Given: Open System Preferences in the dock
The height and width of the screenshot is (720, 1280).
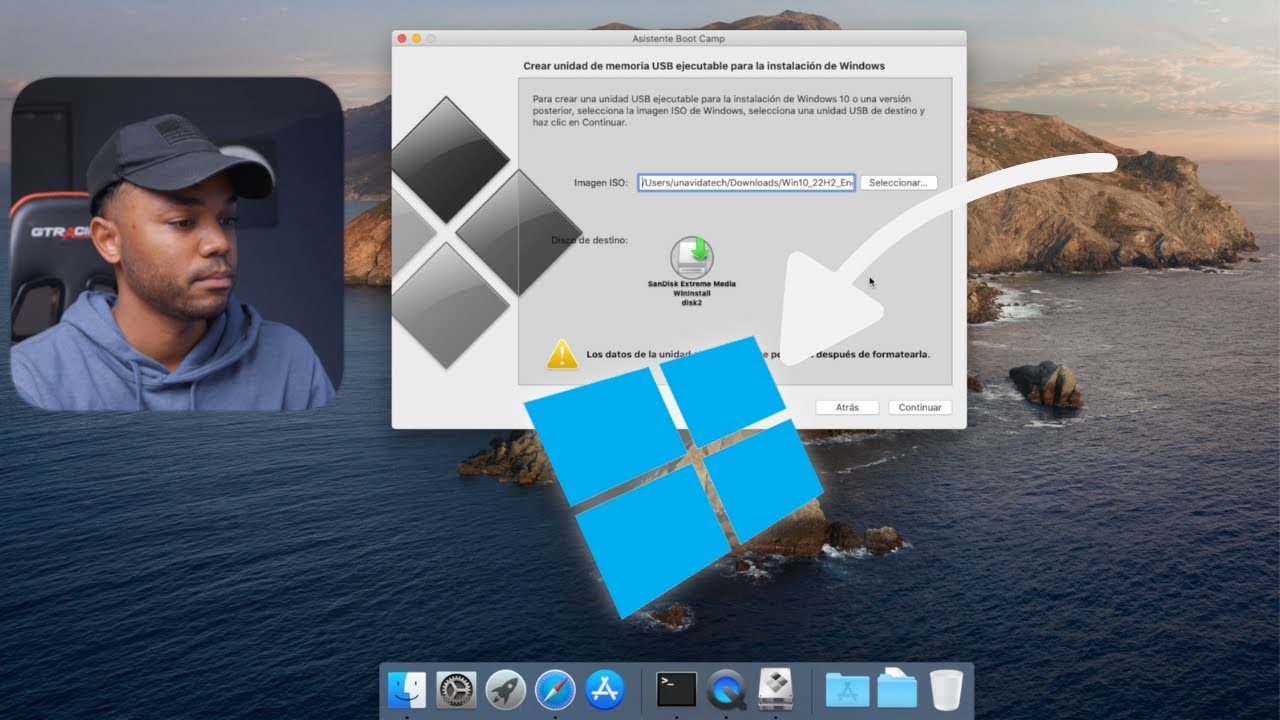Looking at the screenshot, I should (456, 690).
